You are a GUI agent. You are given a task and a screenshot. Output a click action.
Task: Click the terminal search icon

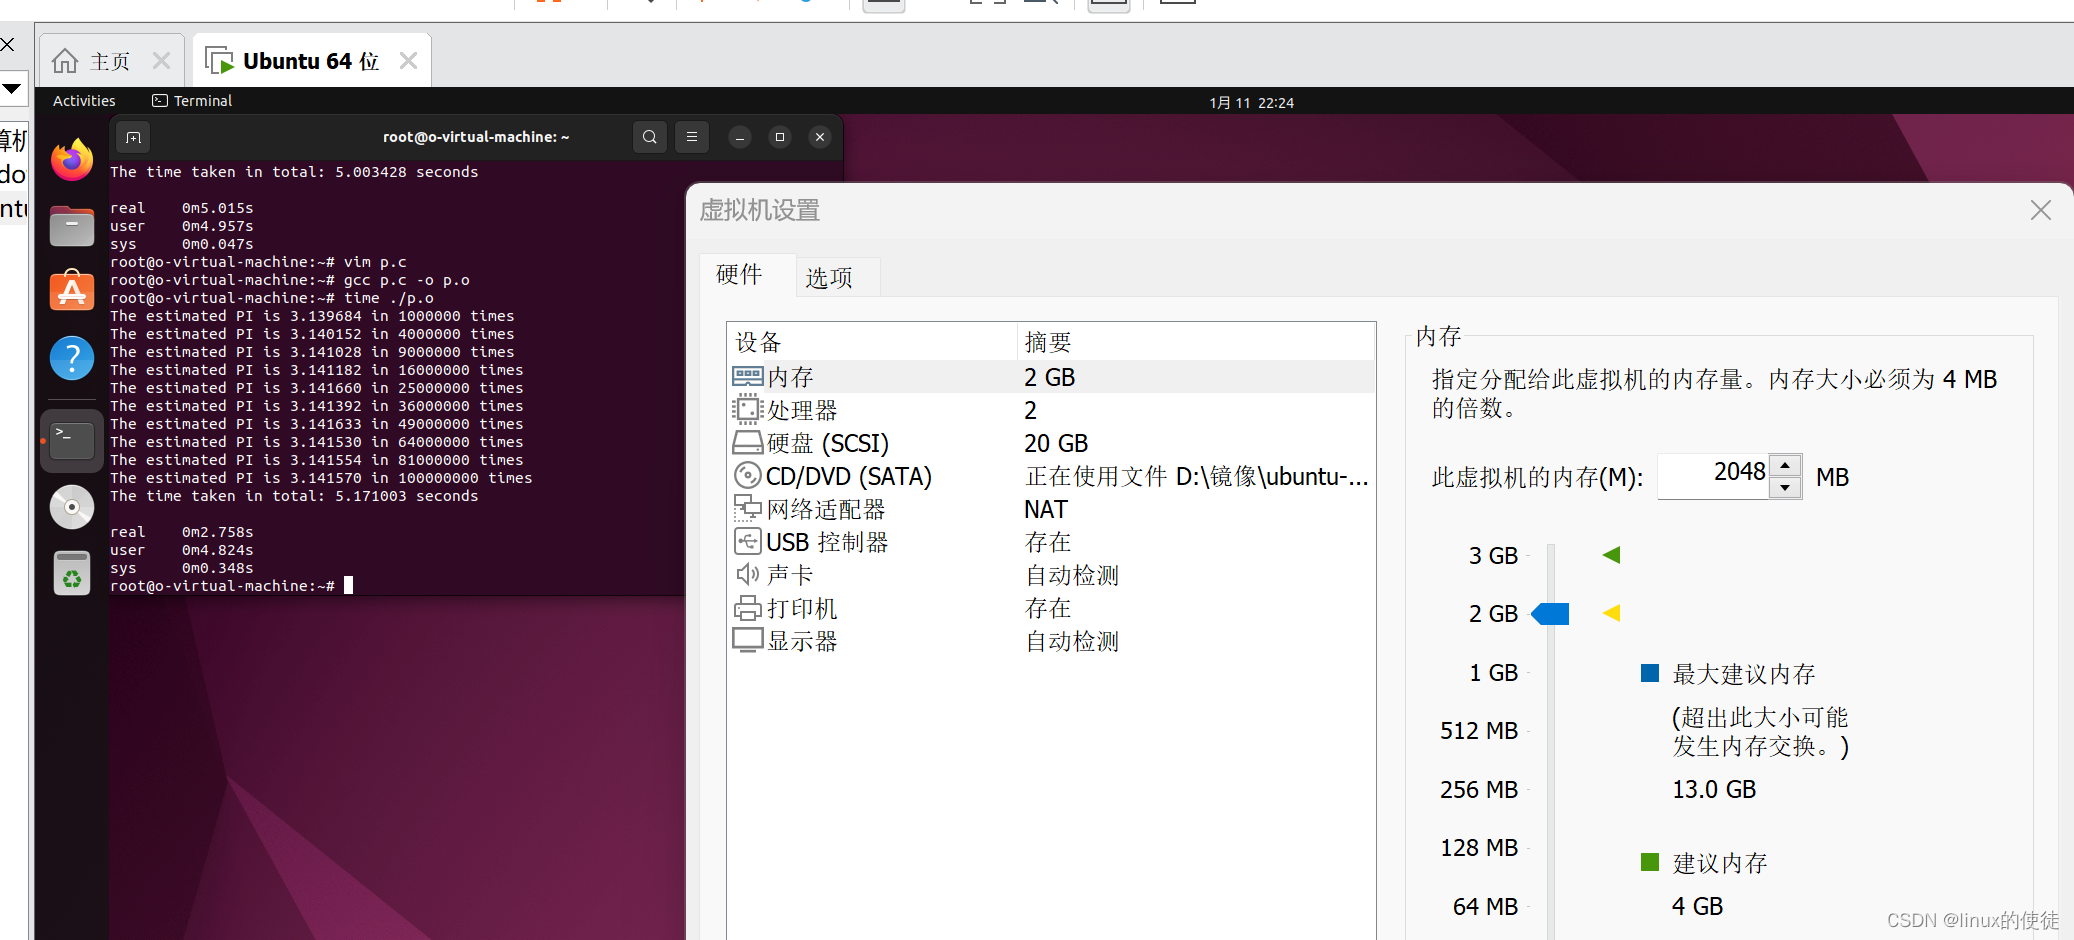[x=650, y=137]
